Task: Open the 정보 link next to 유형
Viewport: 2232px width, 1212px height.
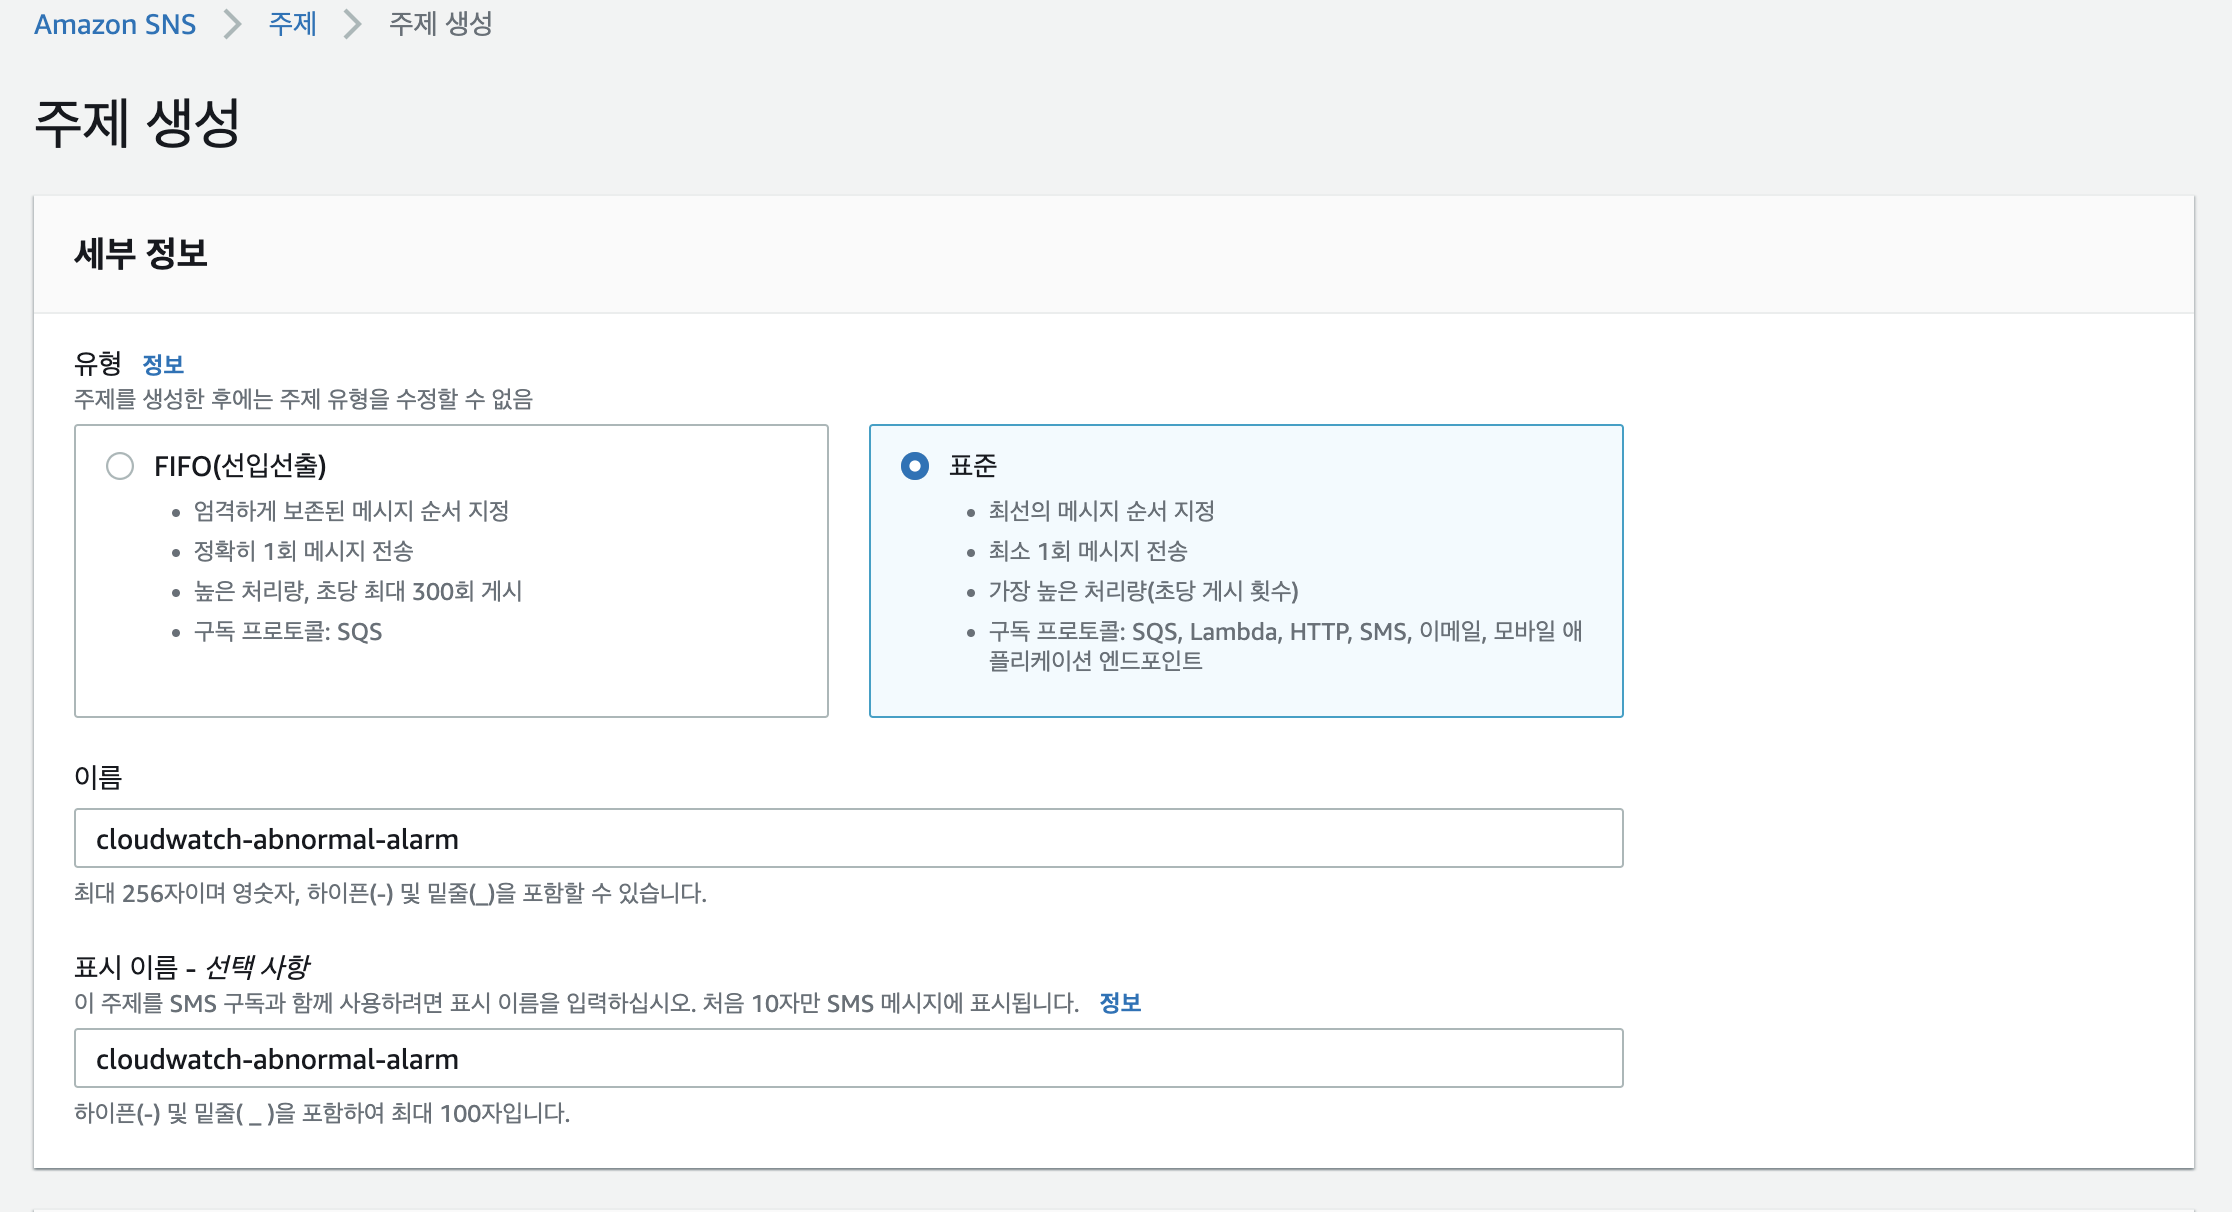Action: point(163,364)
